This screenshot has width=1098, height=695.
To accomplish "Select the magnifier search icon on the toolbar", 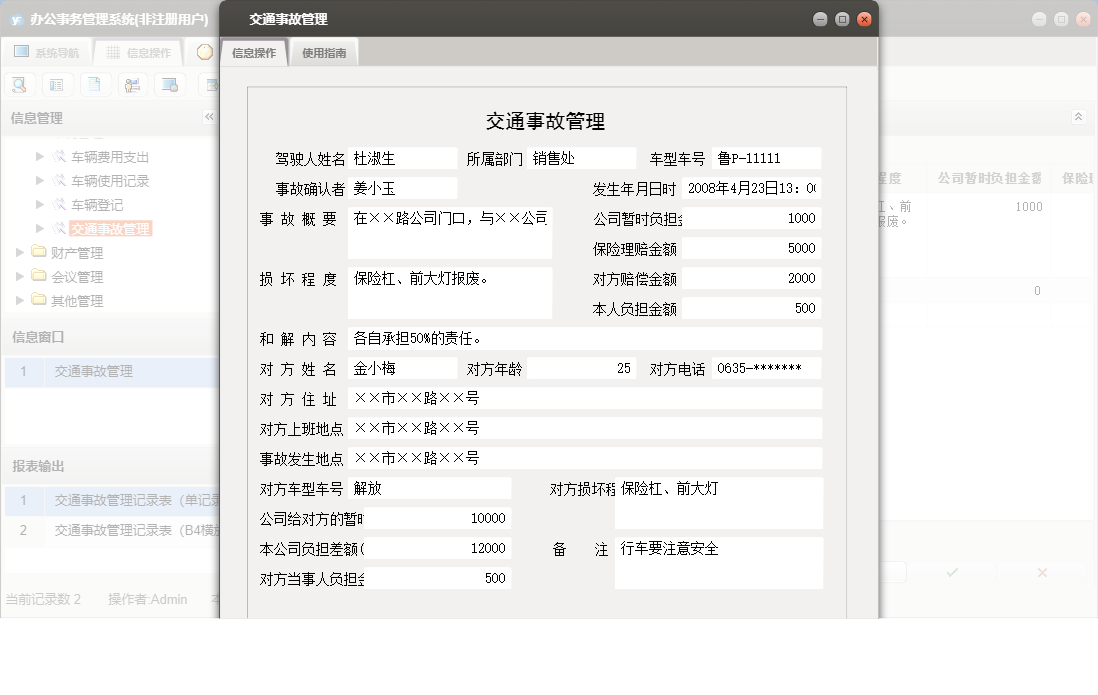I will pyautogui.click(x=19, y=85).
